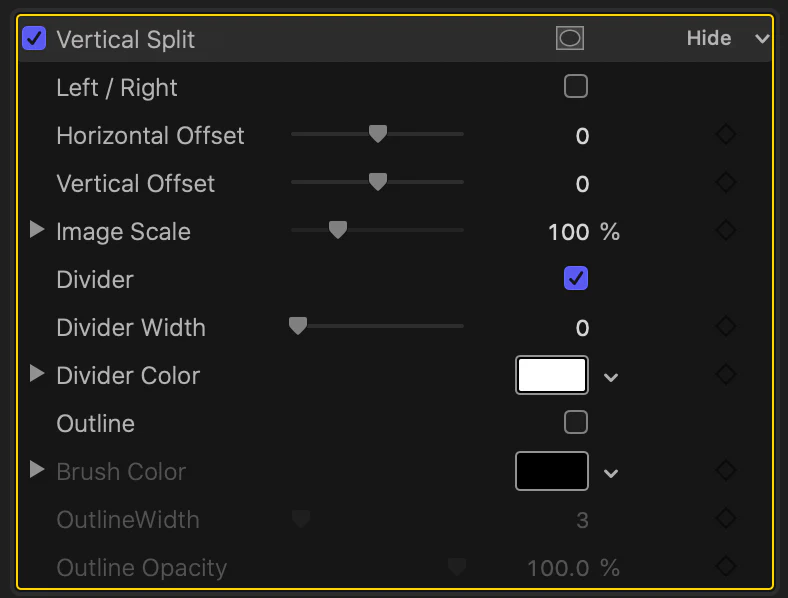Enable the Left / Right checkbox
This screenshot has height=598, width=788.
[x=576, y=86]
